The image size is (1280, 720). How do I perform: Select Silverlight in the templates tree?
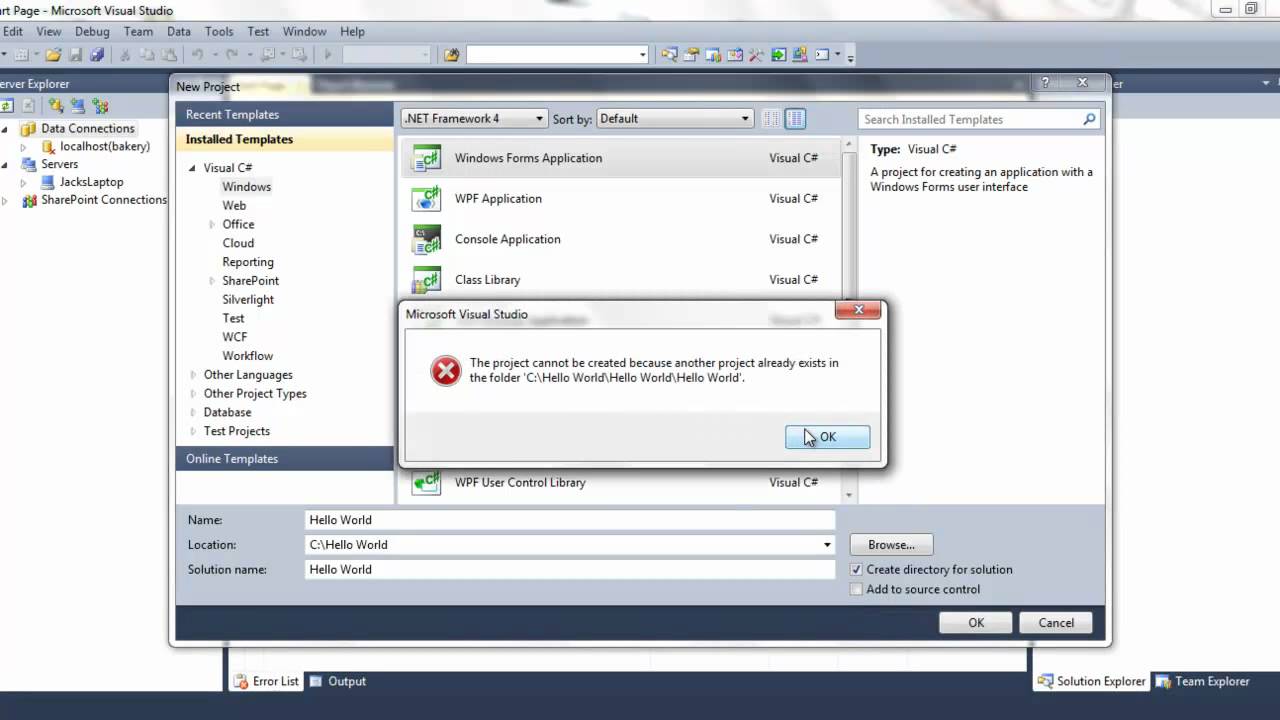[248, 299]
